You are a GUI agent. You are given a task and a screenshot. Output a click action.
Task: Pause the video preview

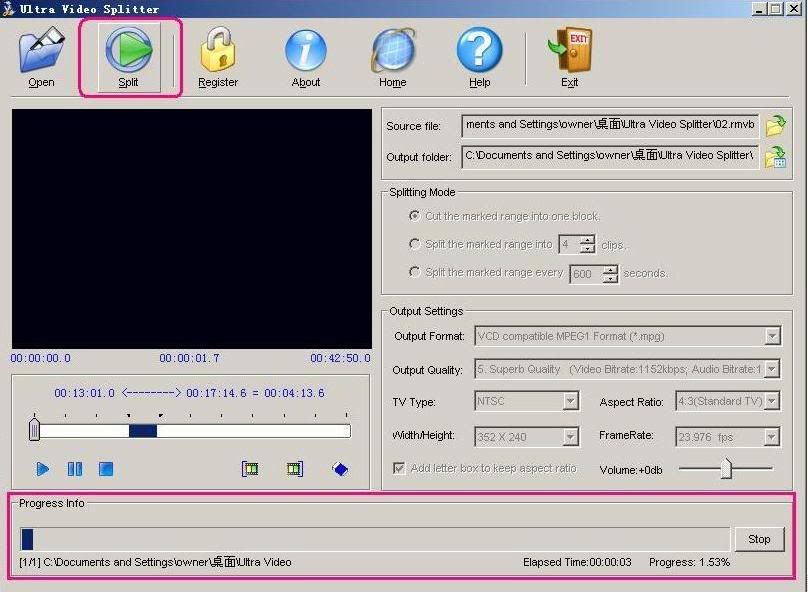[75, 469]
